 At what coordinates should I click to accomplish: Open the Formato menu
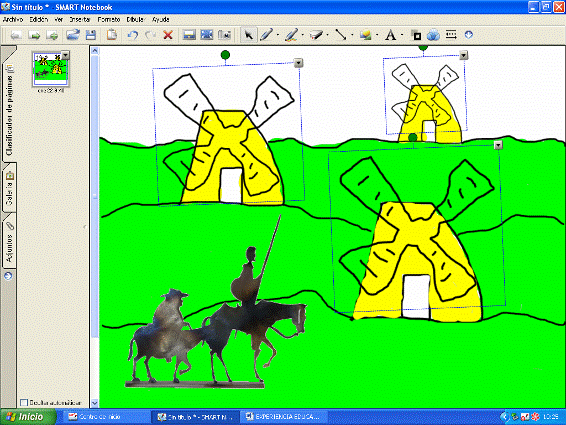tap(109, 19)
